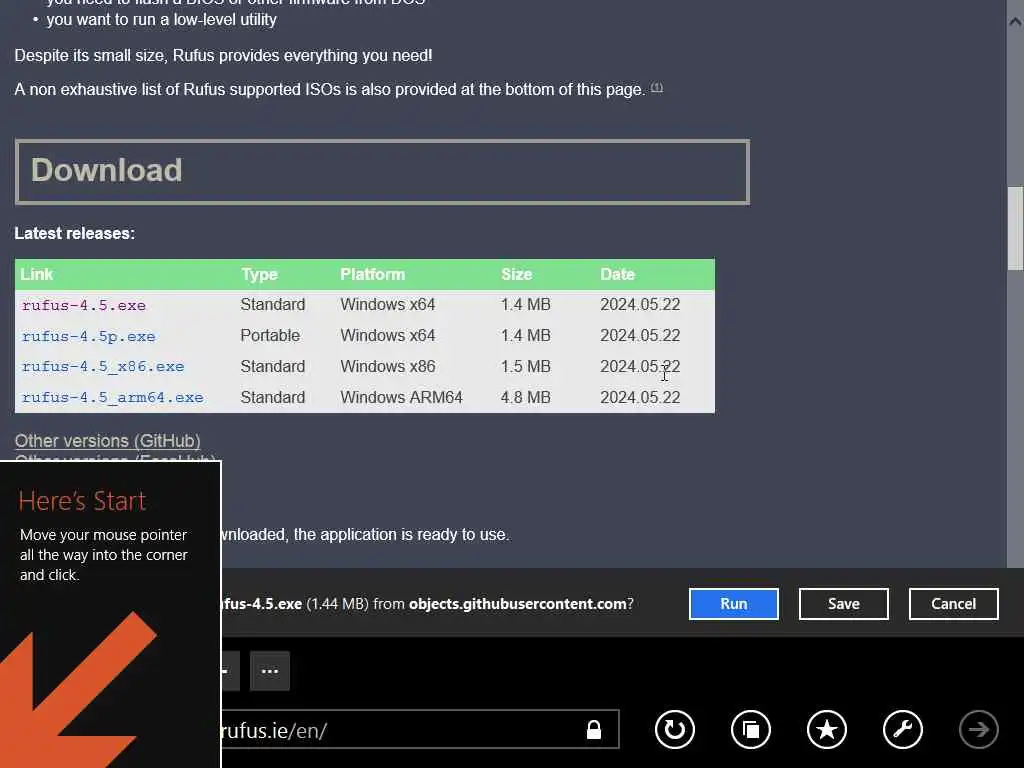The height and width of the screenshot is (768, 1024).
Task: Download rufus-4.5_arm64.exe link
Action: click(112, 397)
